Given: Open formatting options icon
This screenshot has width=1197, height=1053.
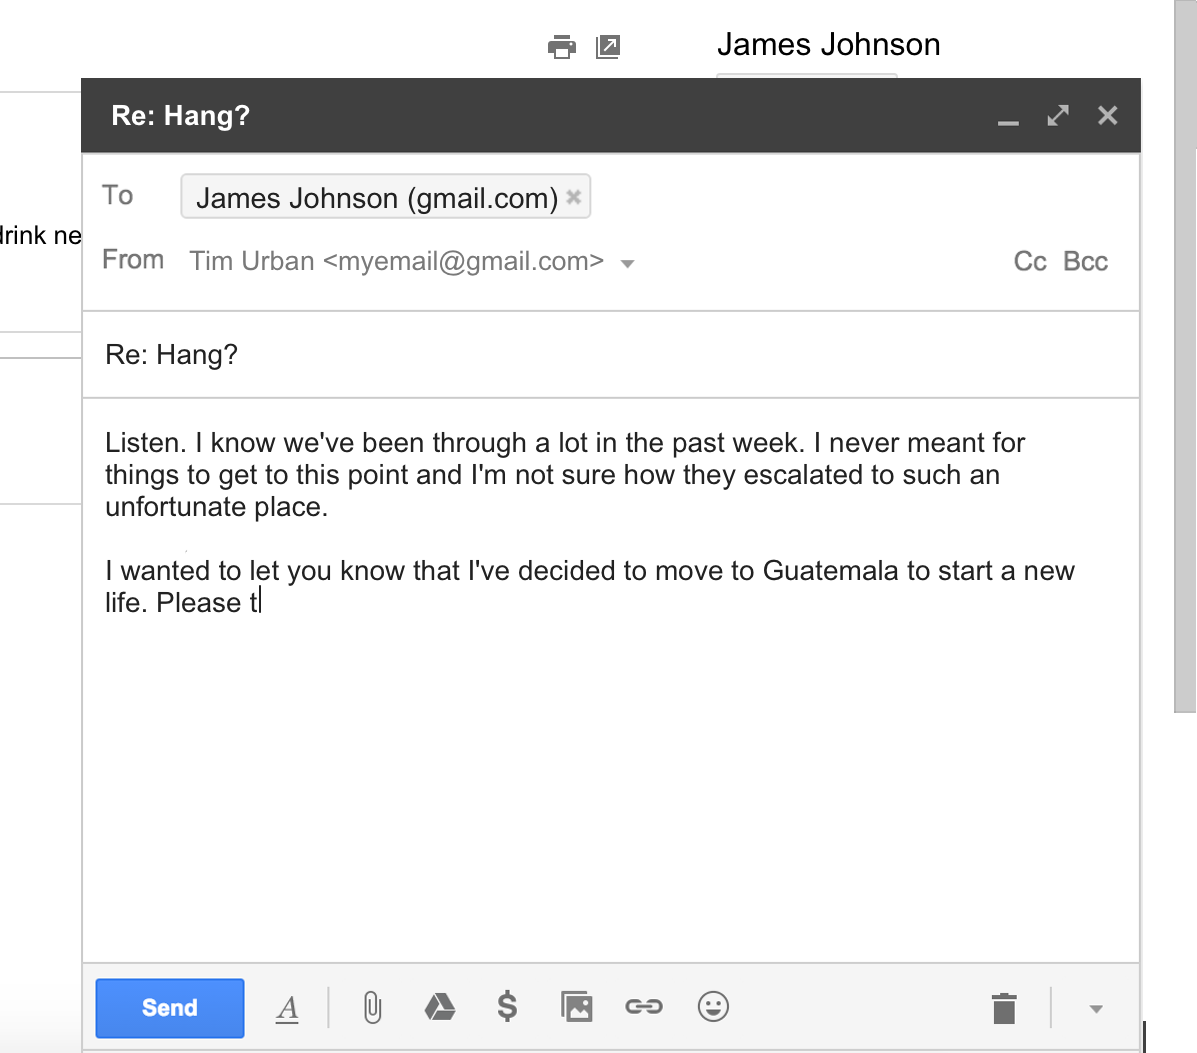Looking at the screenshot, I should click(x=287, y=1009).
